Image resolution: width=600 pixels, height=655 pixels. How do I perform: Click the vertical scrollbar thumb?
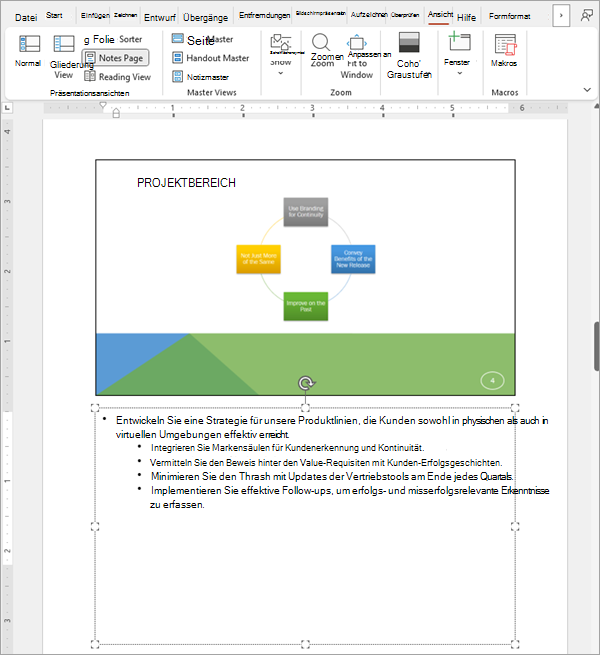click(597, 346)
